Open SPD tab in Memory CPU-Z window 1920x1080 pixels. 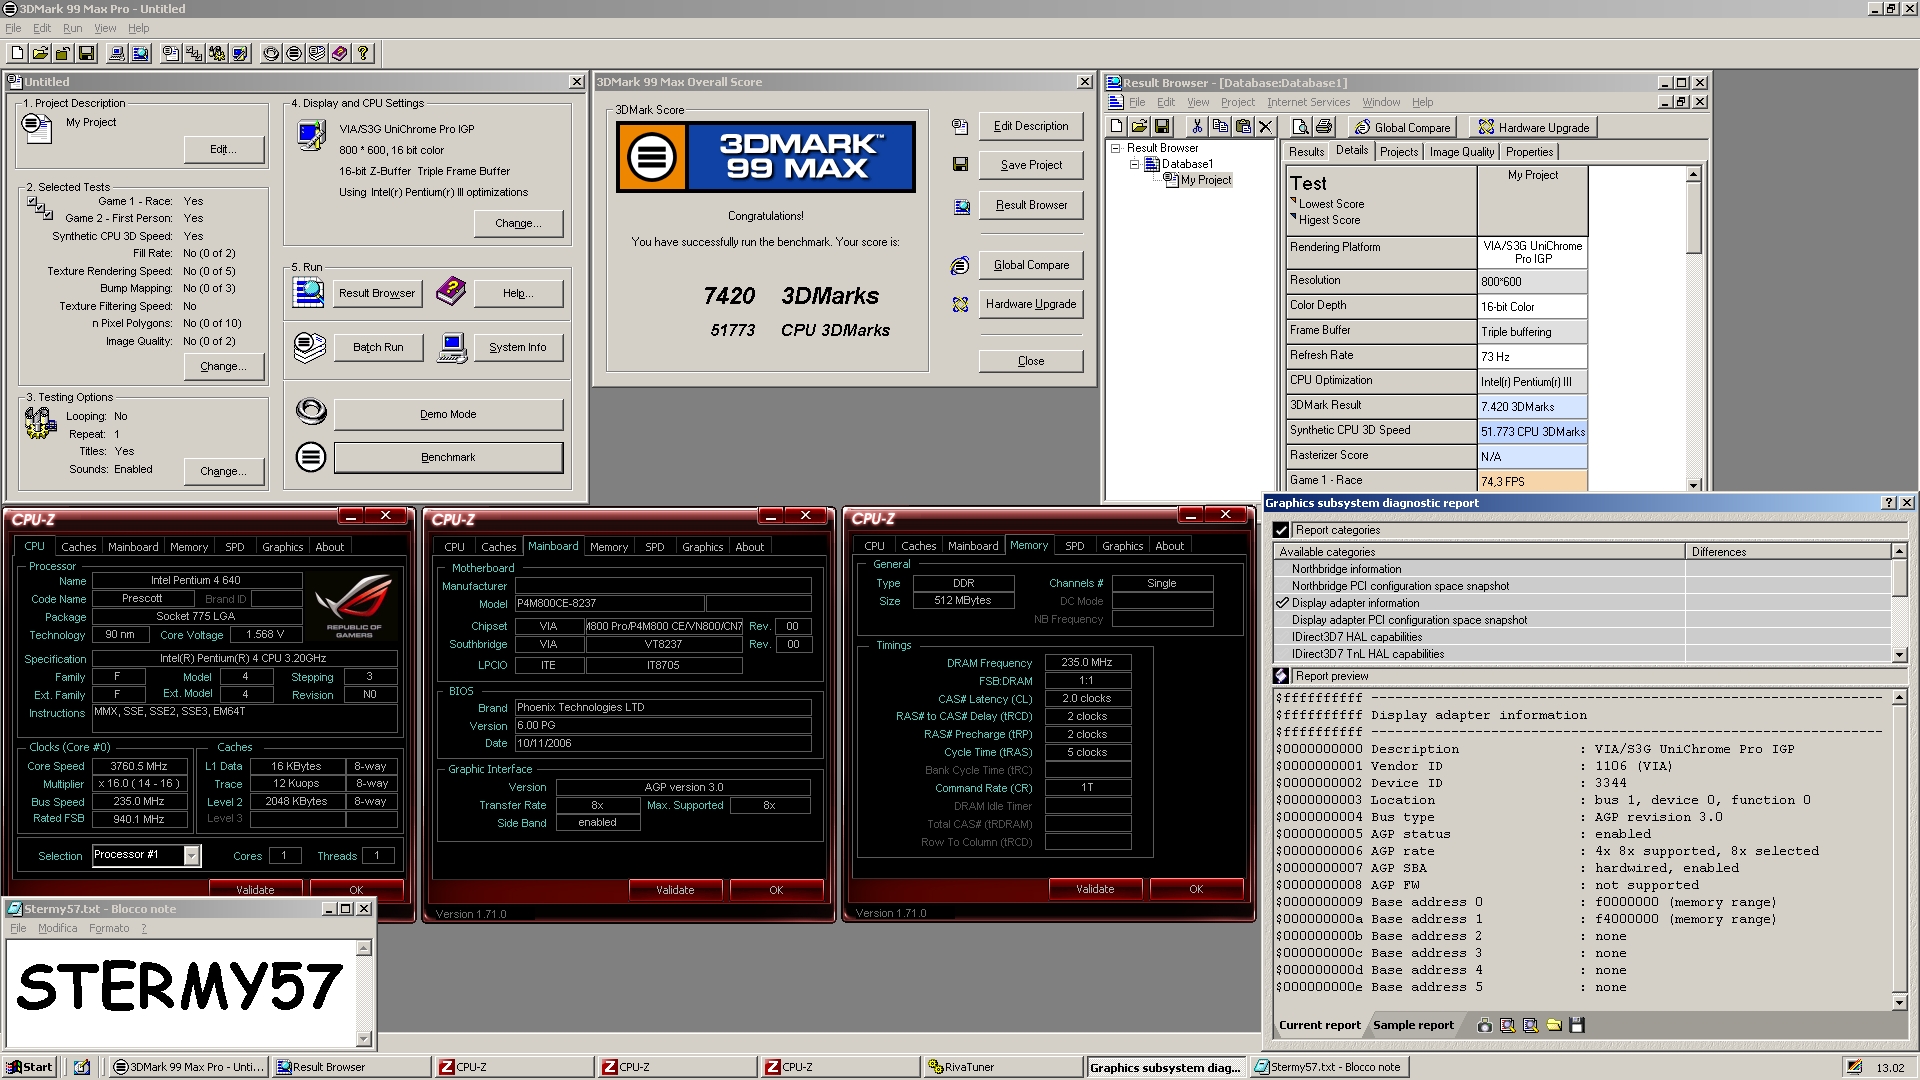(1074, 546)
